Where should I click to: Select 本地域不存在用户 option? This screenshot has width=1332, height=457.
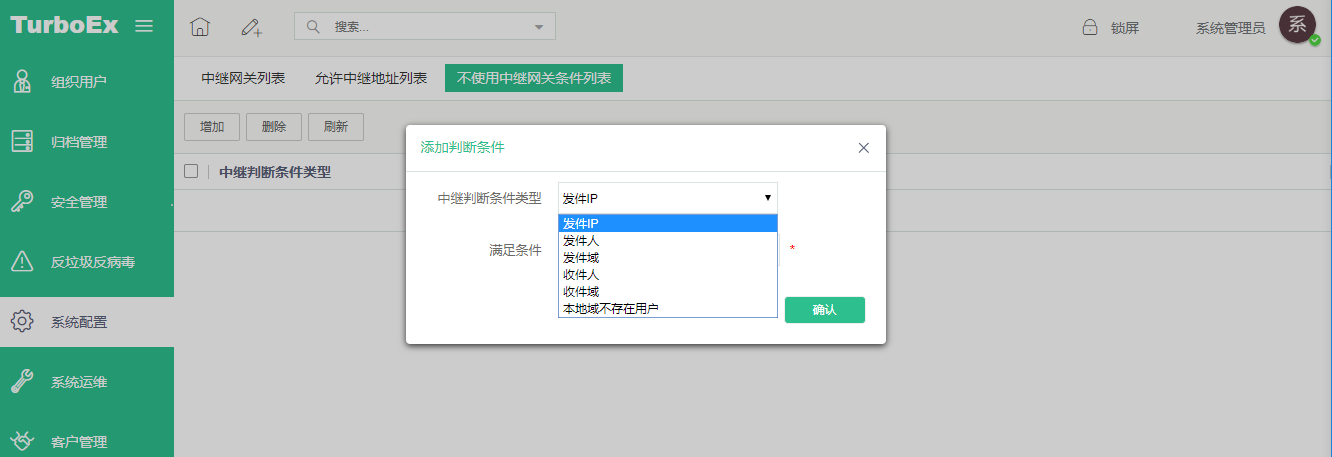click(667, 309)
